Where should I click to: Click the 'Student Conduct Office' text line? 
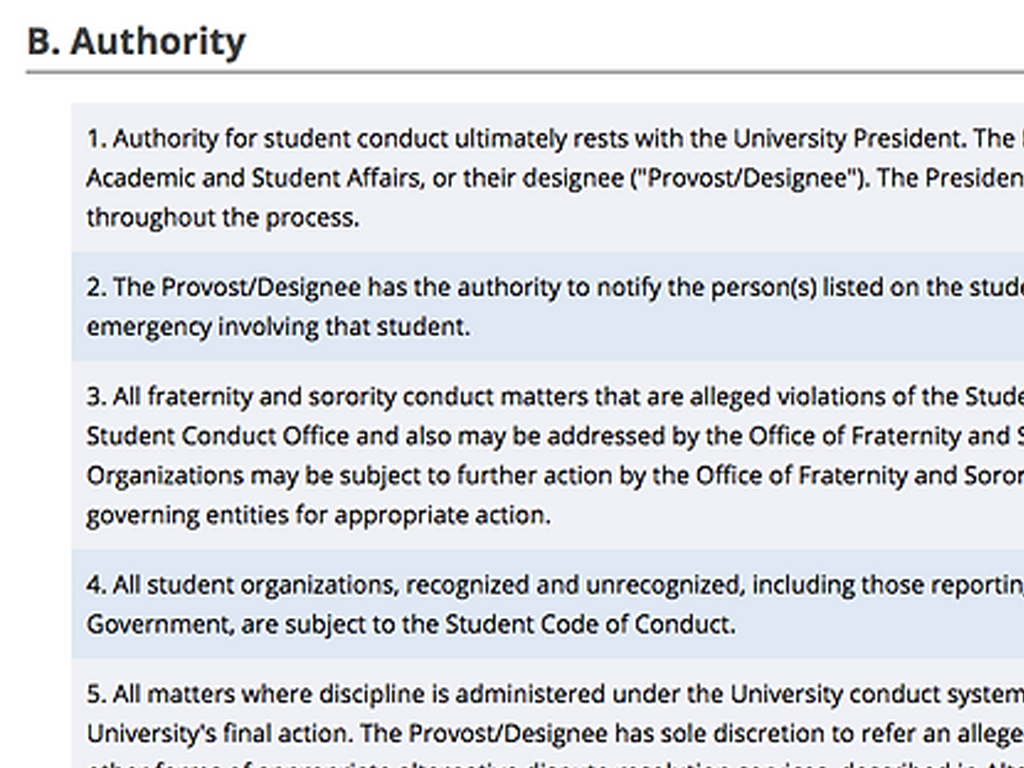point(218,436)
